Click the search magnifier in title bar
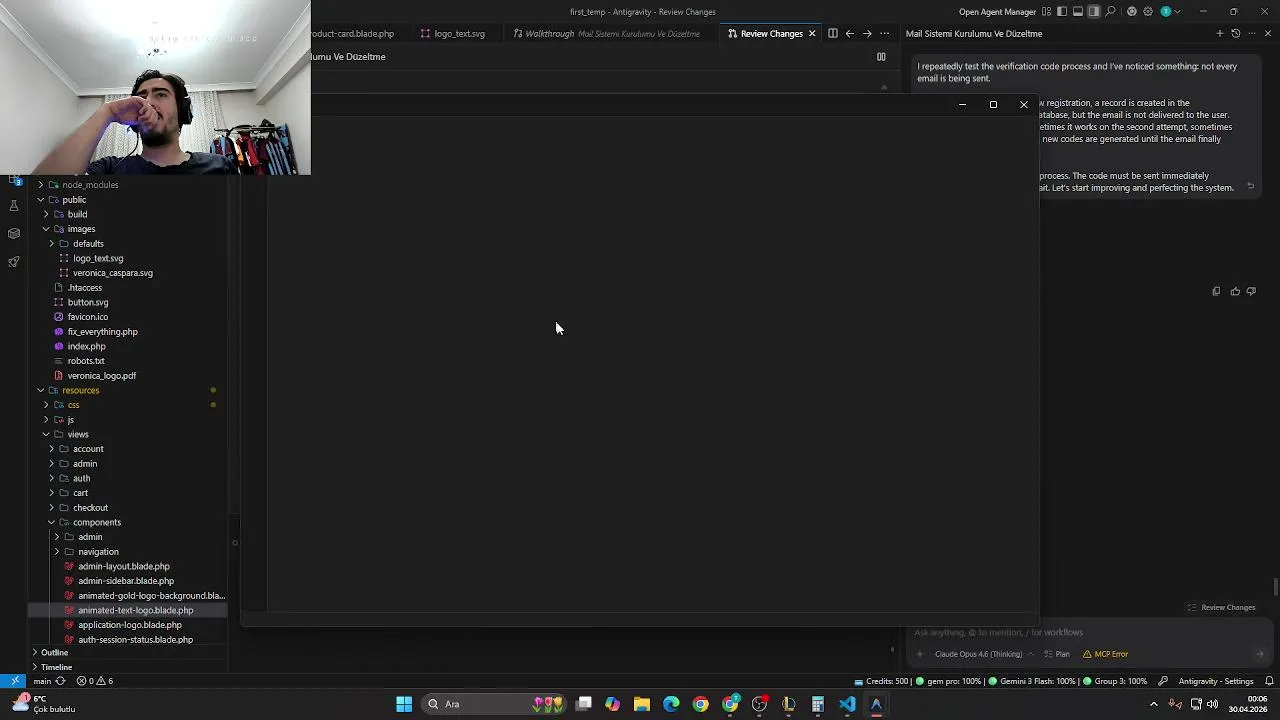 tap(1111, 12)
